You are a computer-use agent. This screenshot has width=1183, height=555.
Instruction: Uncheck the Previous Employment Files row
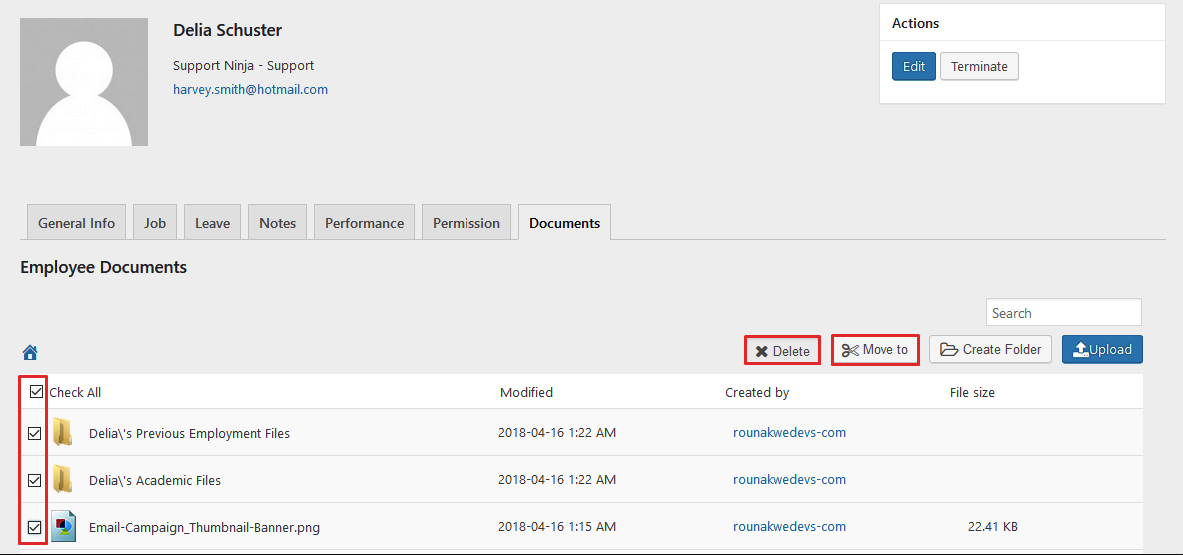pyautogui.click(x=35, y=434)
